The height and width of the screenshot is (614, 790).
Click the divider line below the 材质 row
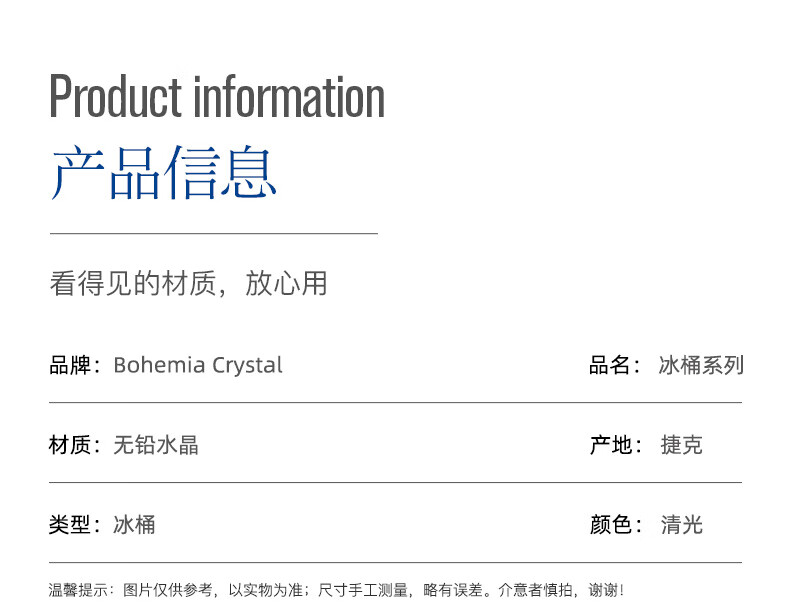click(x=395, y=482)
